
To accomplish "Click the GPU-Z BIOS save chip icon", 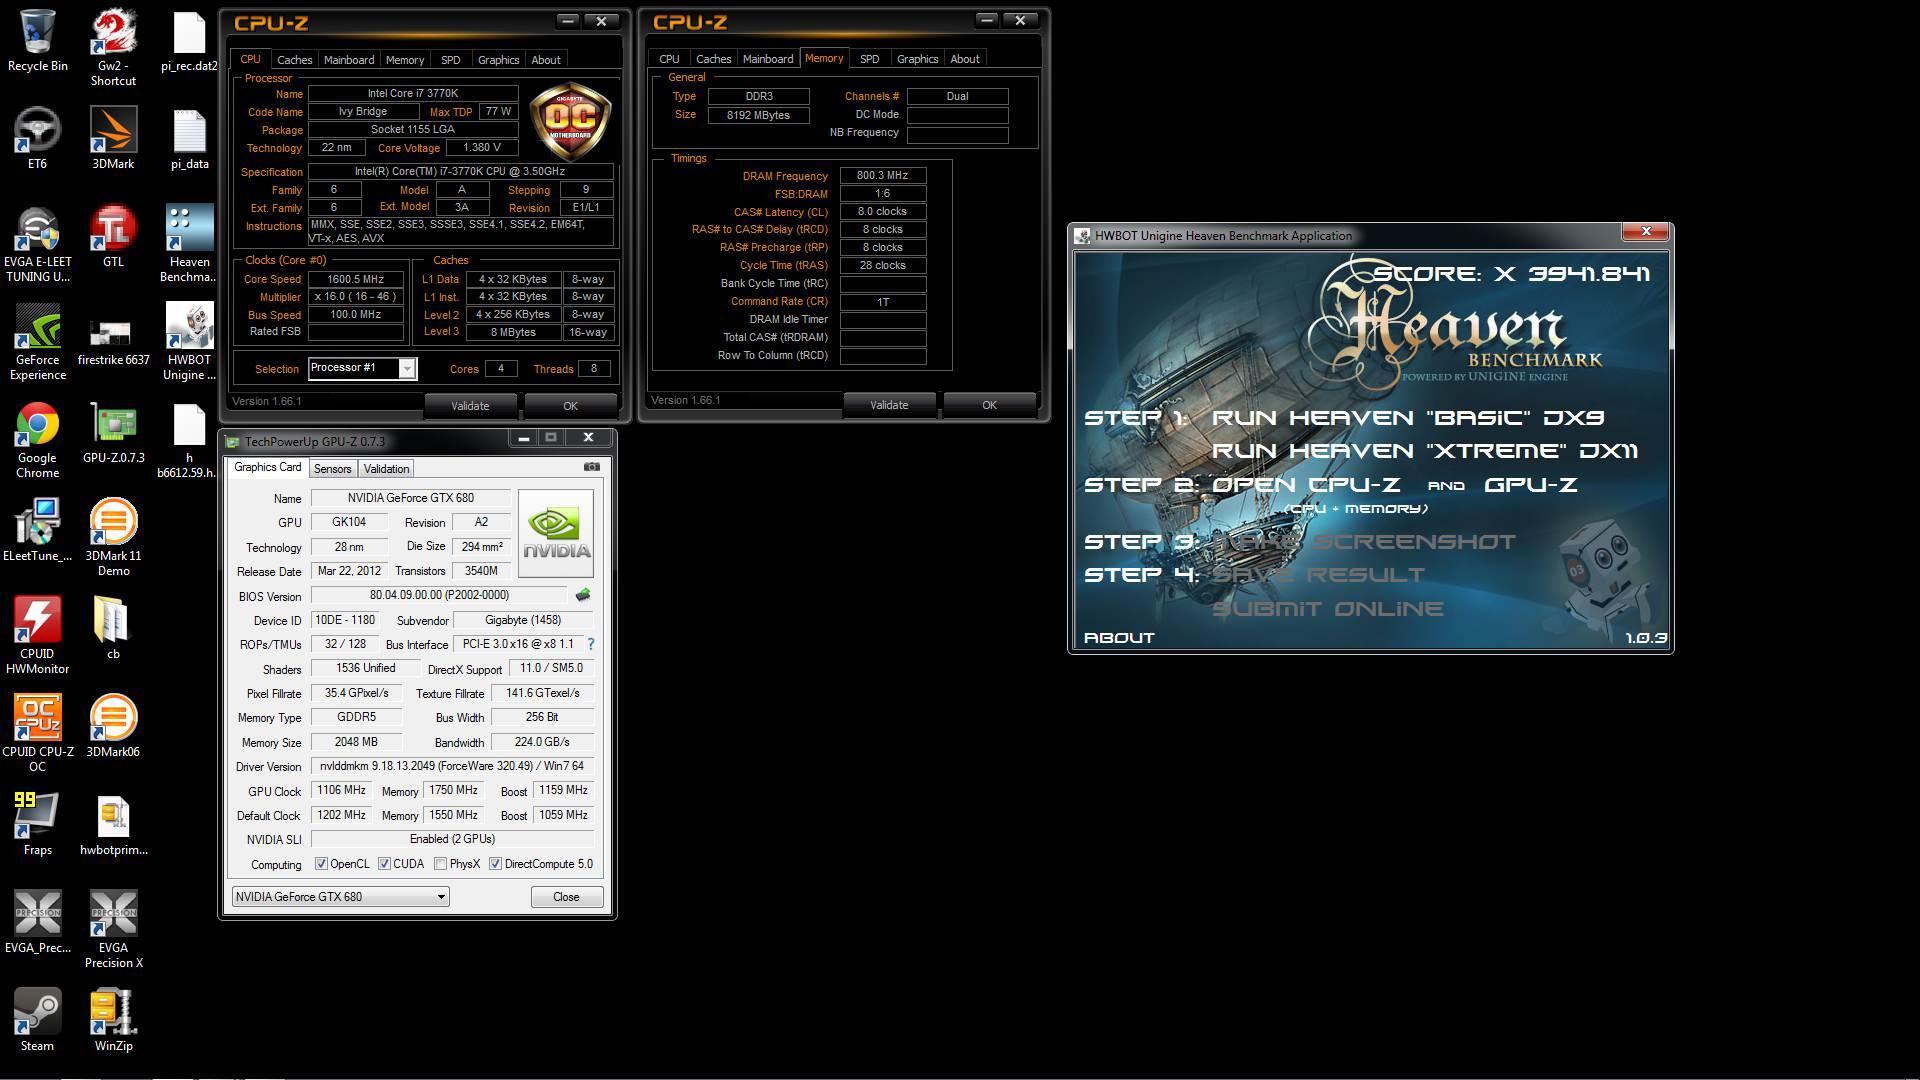I will coord(583,595).
